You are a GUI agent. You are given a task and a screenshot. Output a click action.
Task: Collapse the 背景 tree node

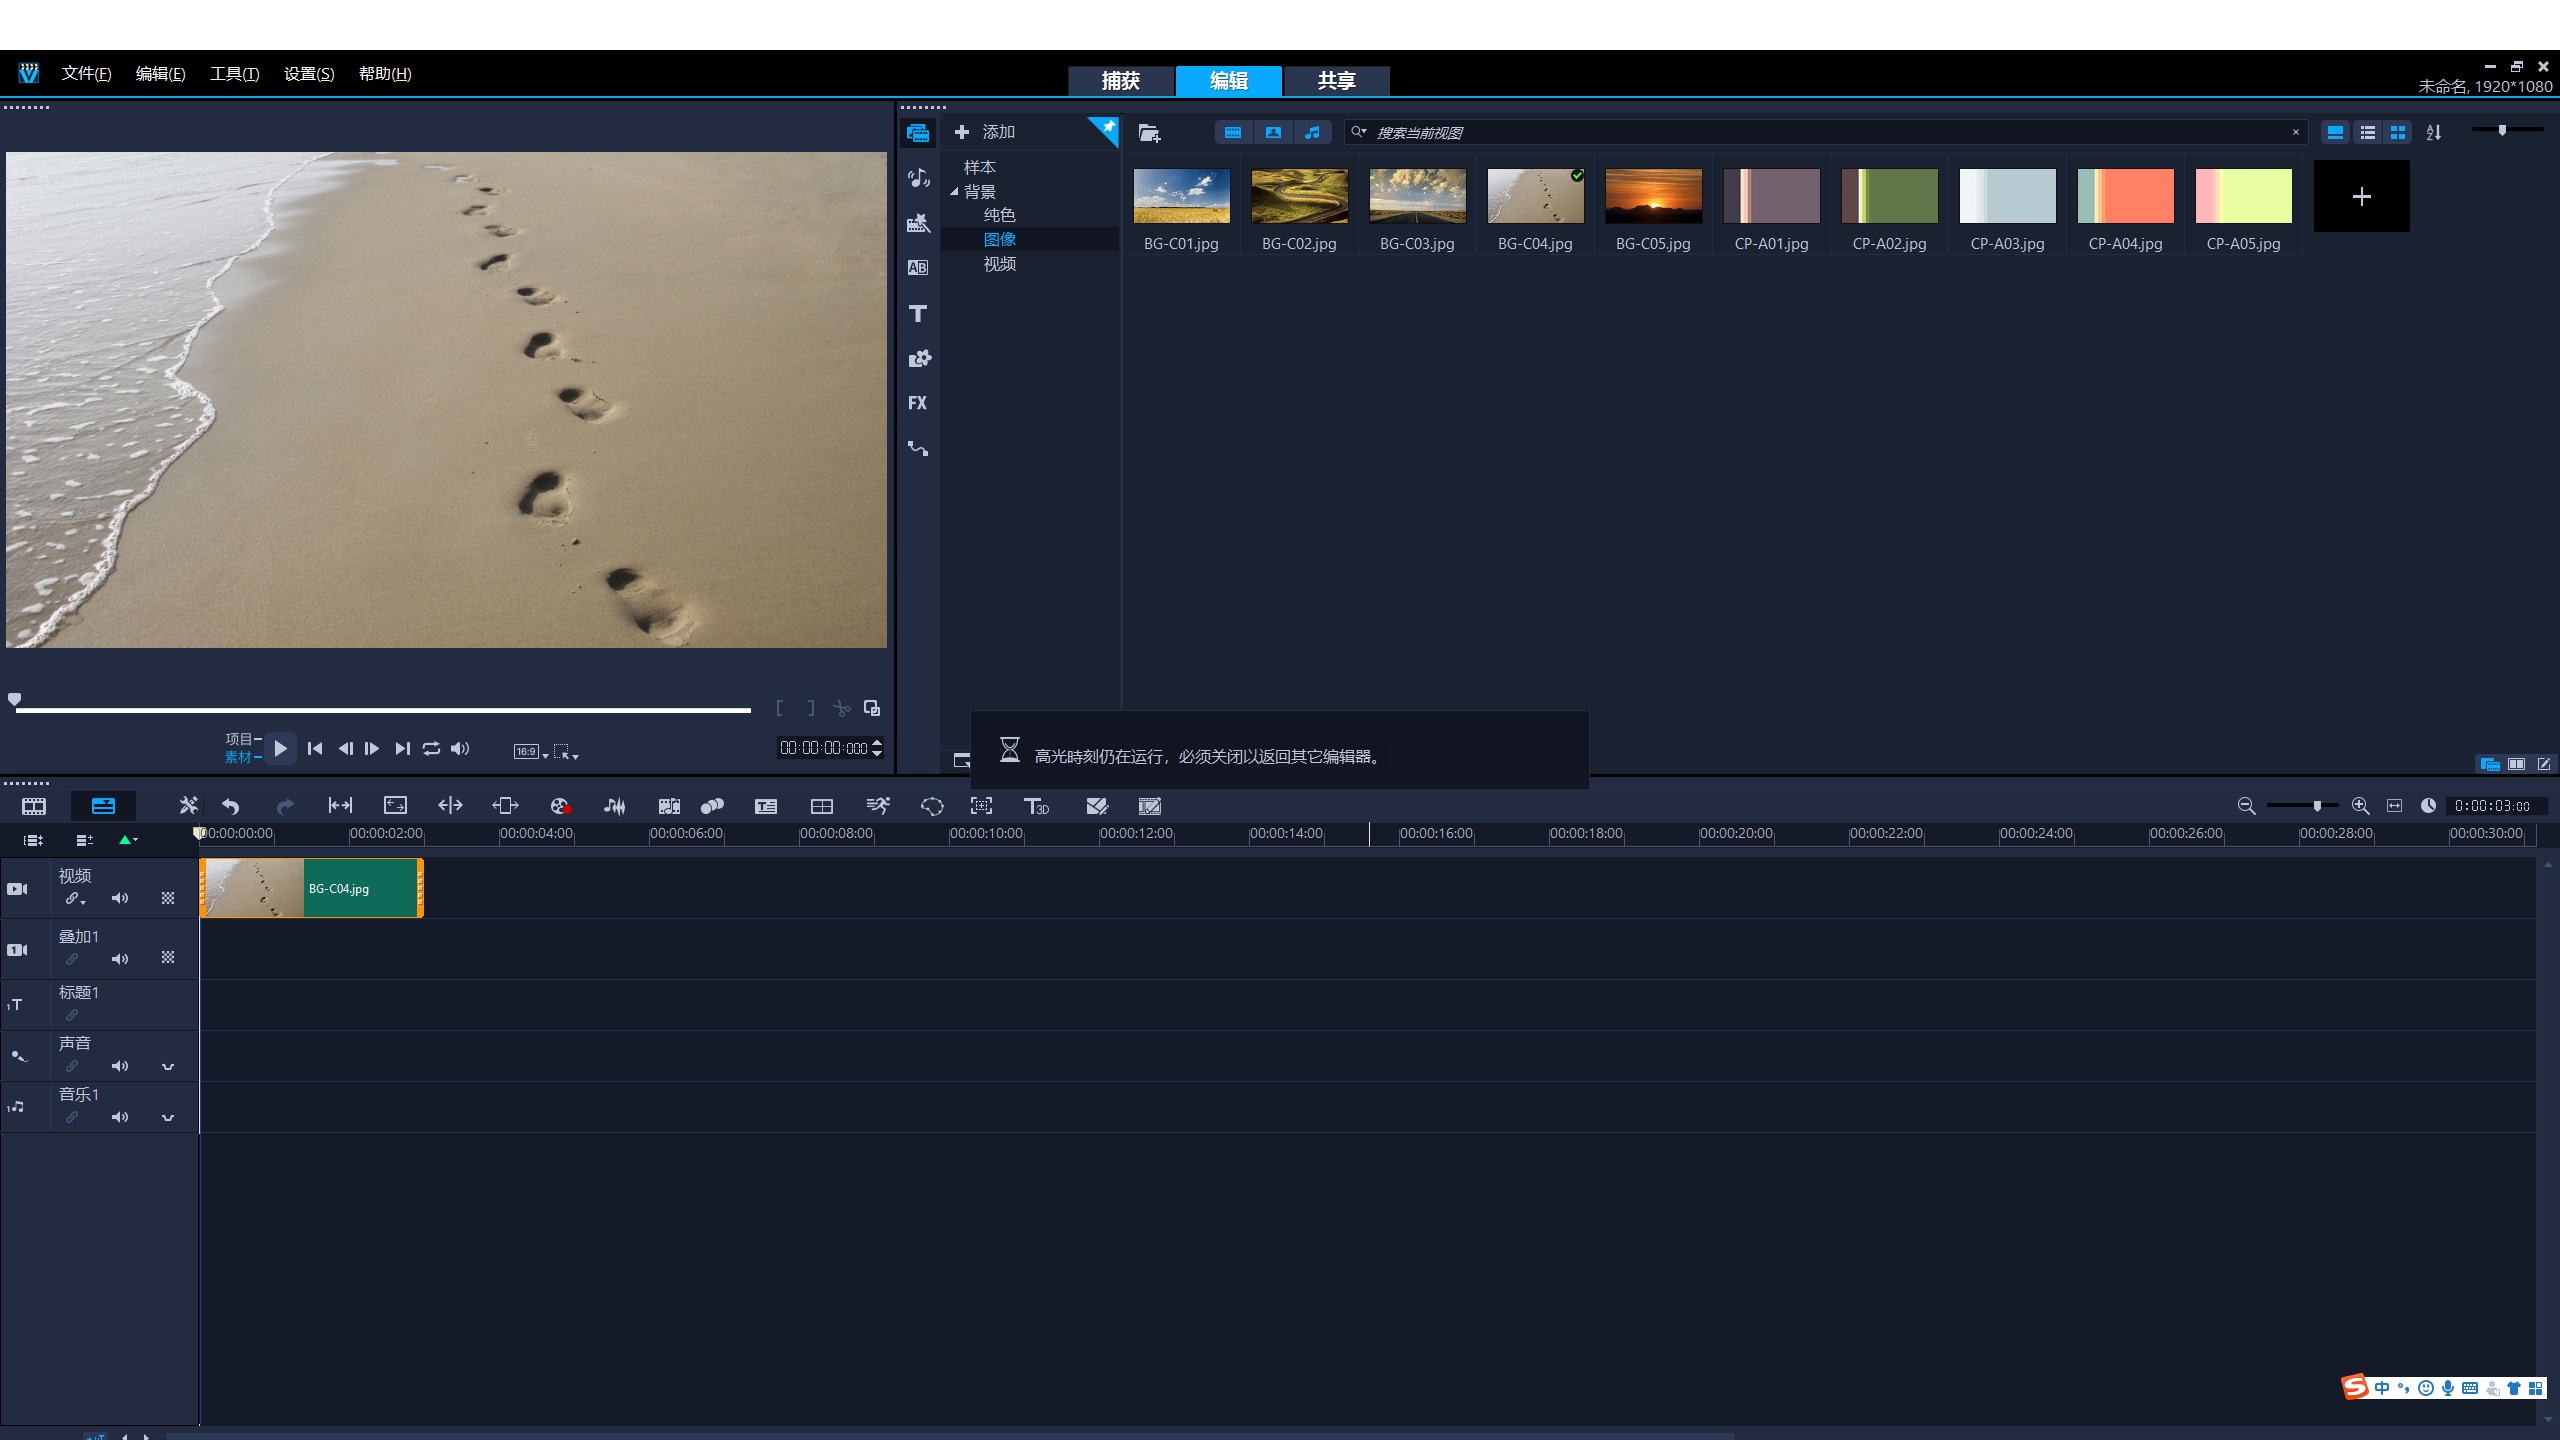(954, 191)
